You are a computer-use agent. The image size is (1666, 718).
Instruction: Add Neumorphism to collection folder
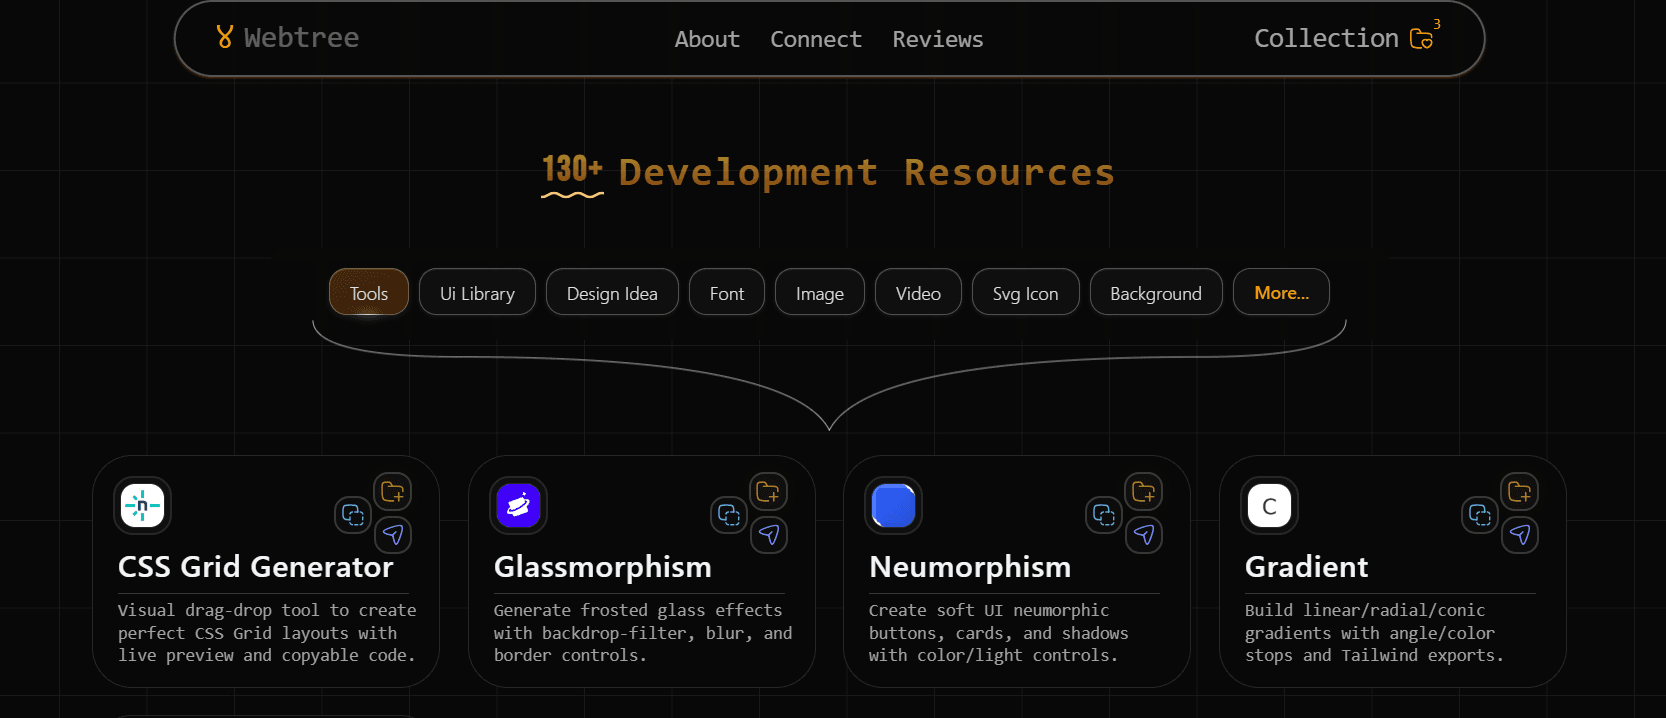click(1144, 492)
